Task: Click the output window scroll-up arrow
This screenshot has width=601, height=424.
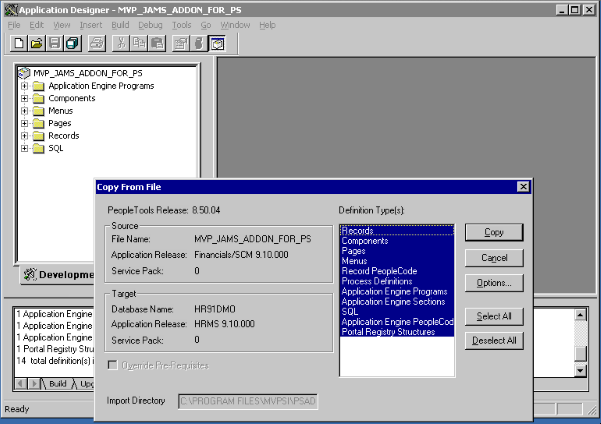Action: (580, 315)
